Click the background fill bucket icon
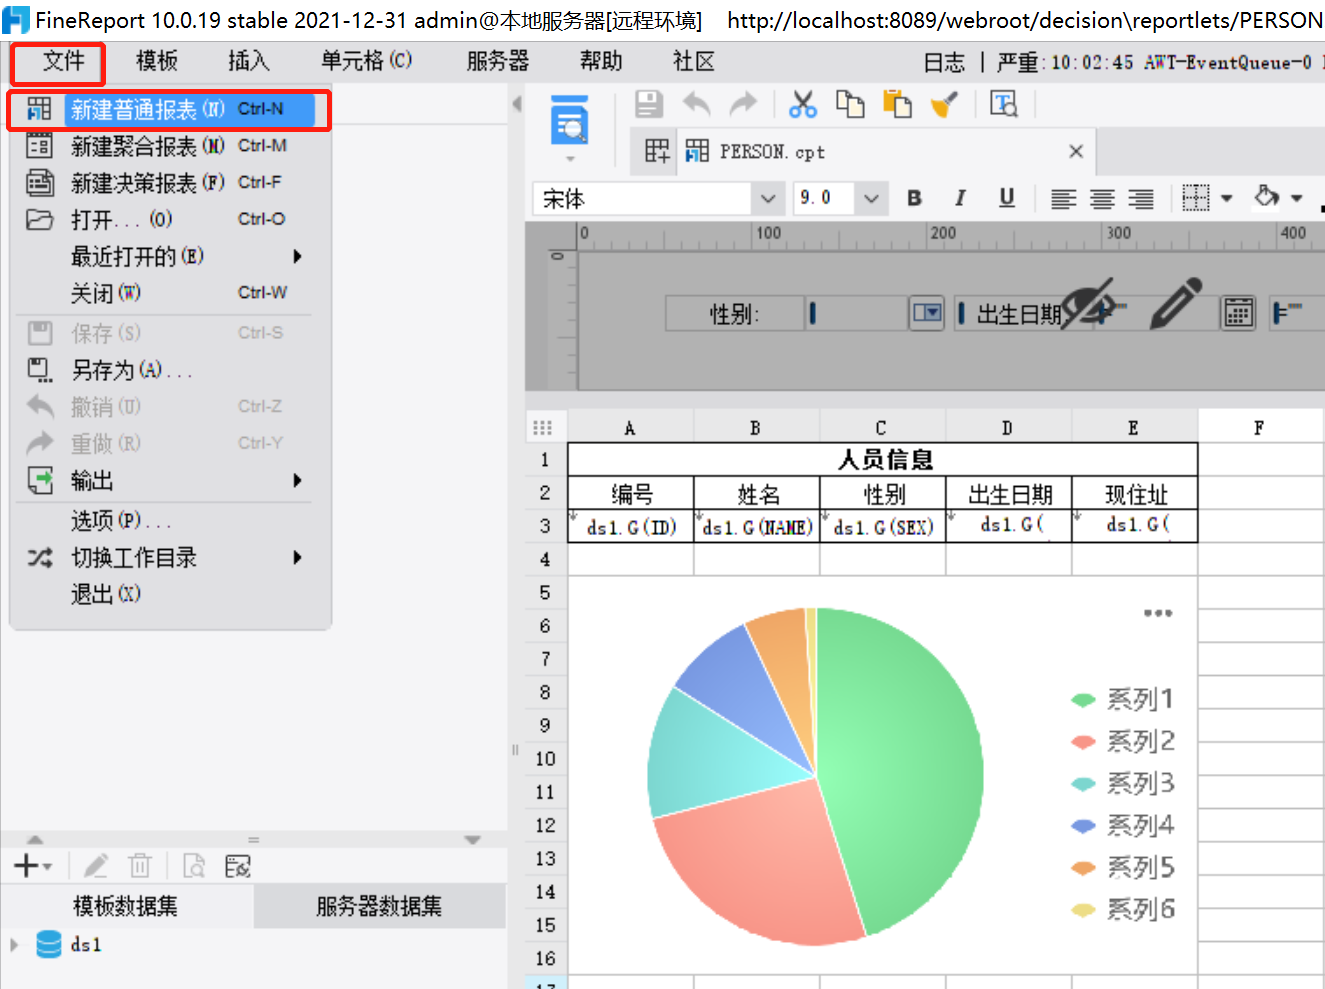The width and height of the screenshot is (1325, 989). coord(1267,197)
